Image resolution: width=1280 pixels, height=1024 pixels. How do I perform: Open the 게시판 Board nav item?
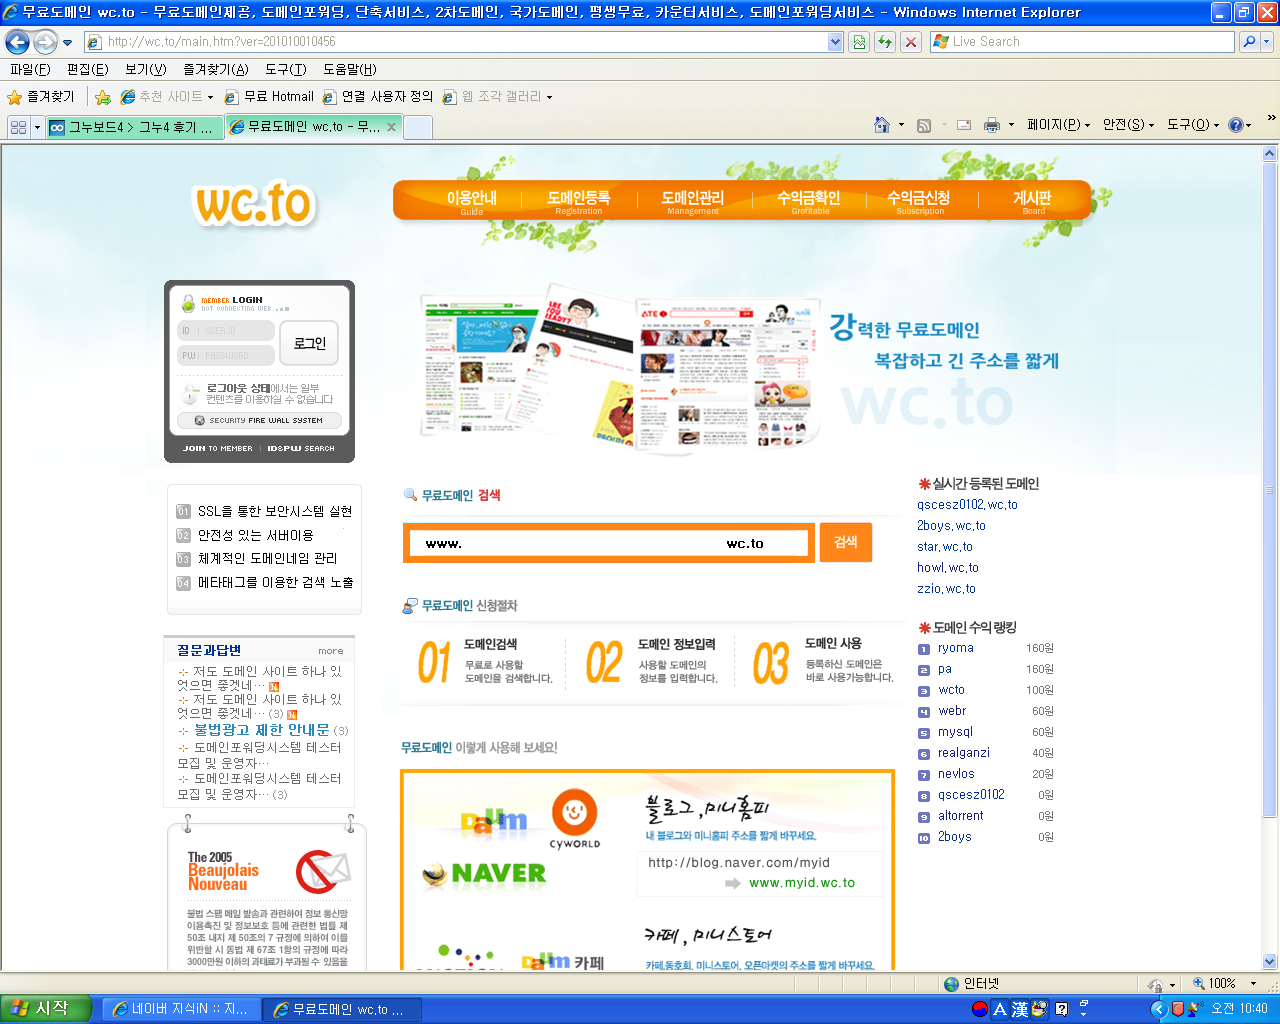(x=1033, y=201)
